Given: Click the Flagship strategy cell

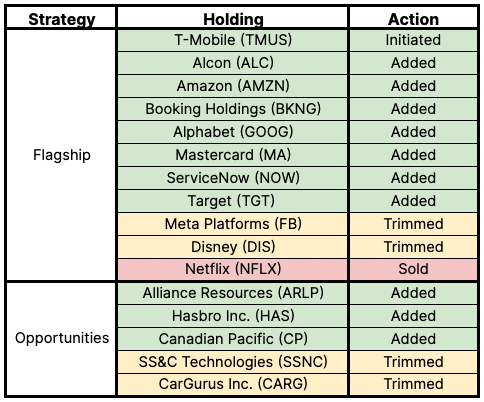Looking at the screenshot, I should (x=62, y=155).
